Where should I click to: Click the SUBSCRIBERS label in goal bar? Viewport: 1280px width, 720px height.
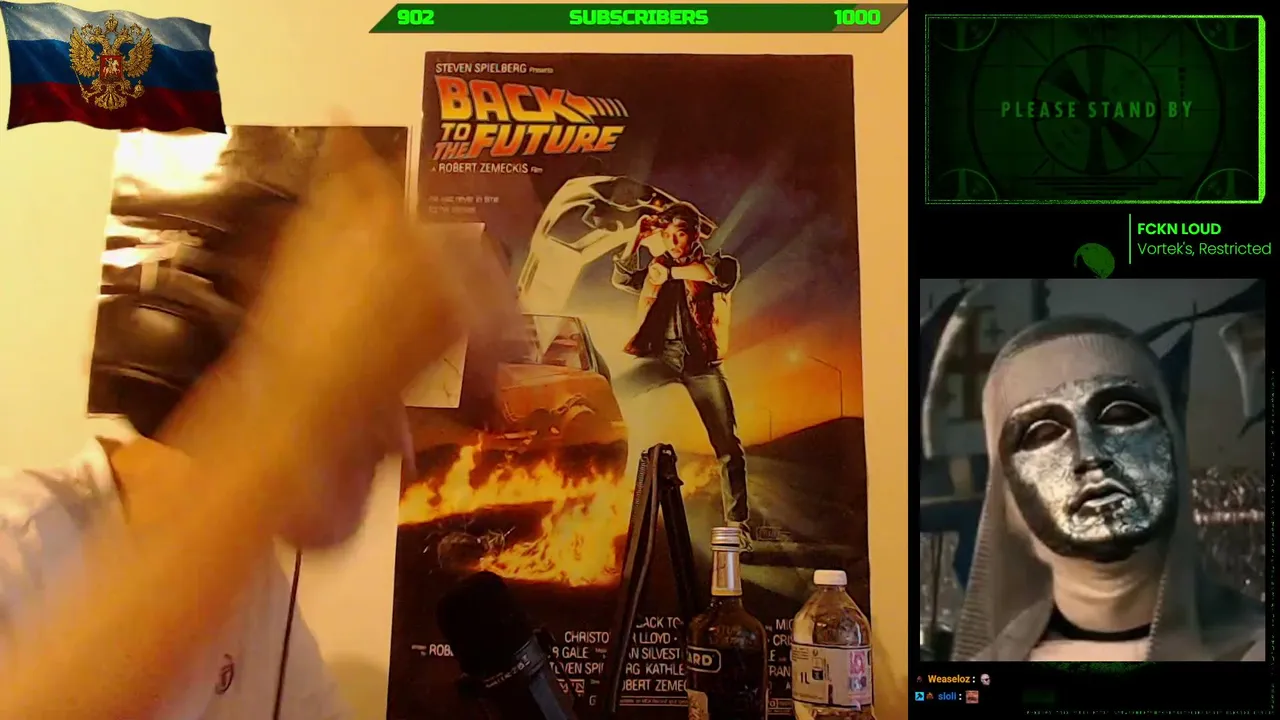(x=638, y=18)
